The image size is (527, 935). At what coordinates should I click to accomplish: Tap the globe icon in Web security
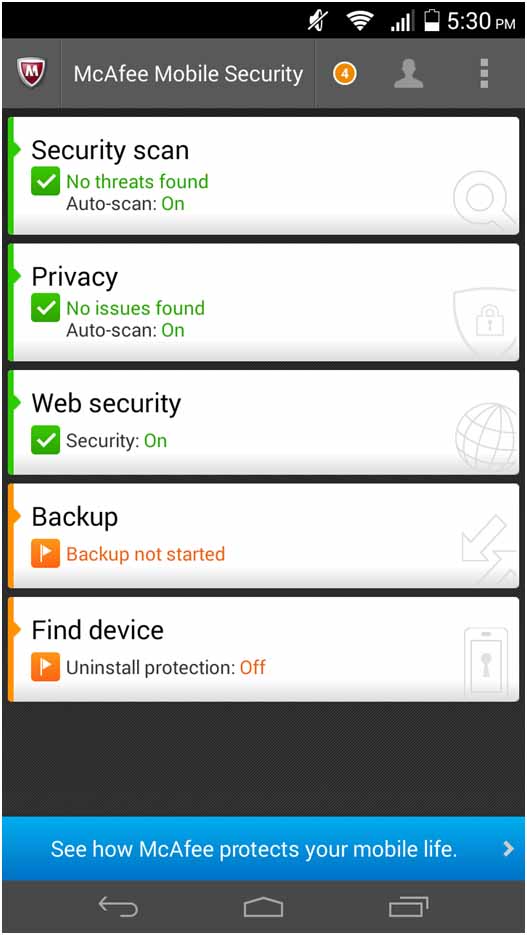coord(486,437)
